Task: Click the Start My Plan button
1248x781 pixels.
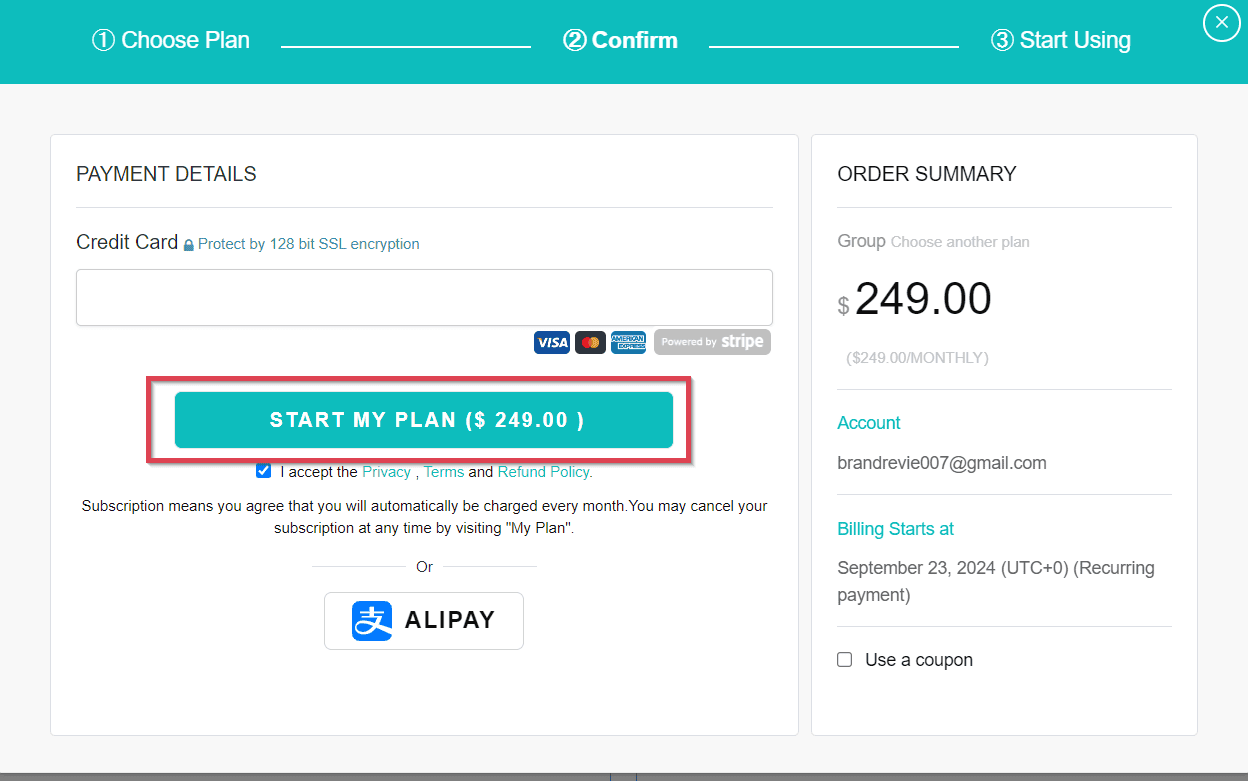Action: tap(424, 420)
